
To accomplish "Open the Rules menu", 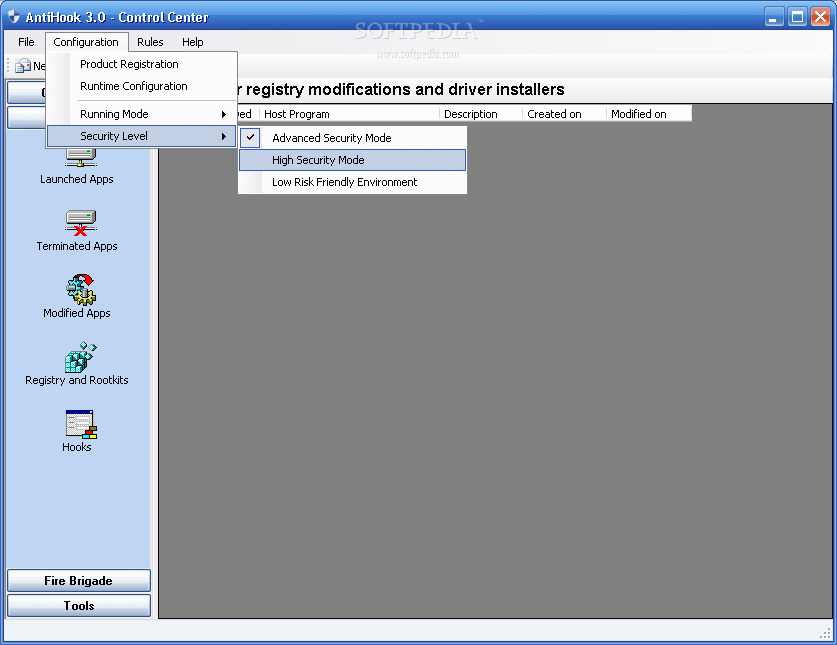I will (150, 42).
